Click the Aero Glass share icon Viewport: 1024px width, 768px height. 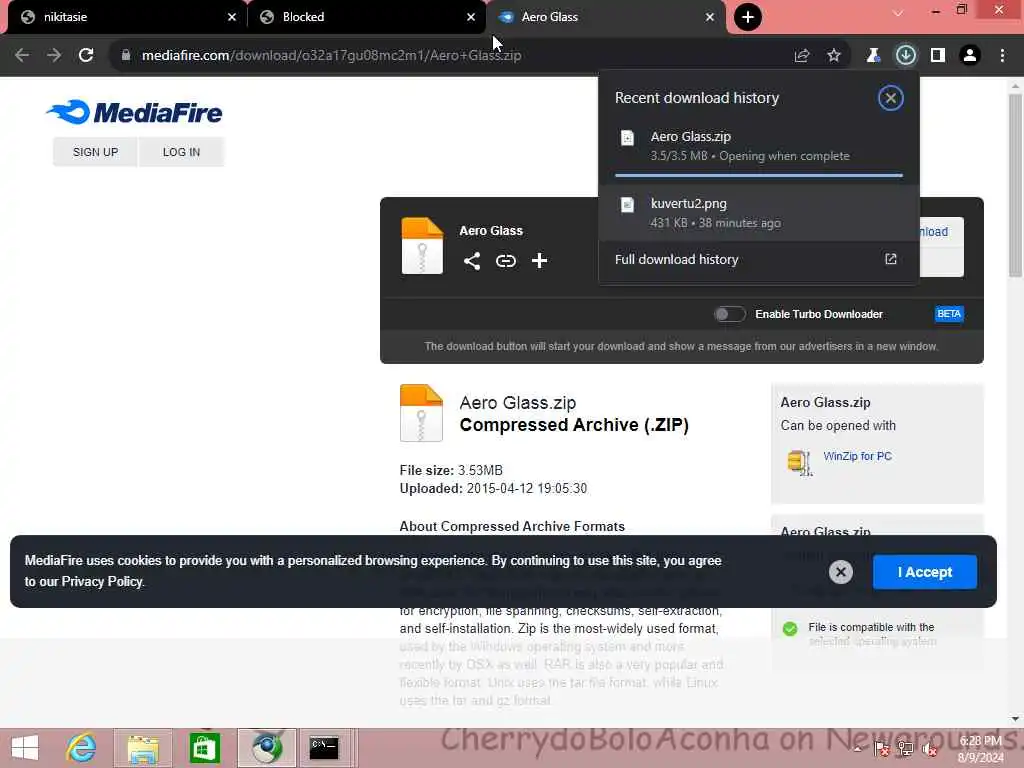(x=472, y=261)
